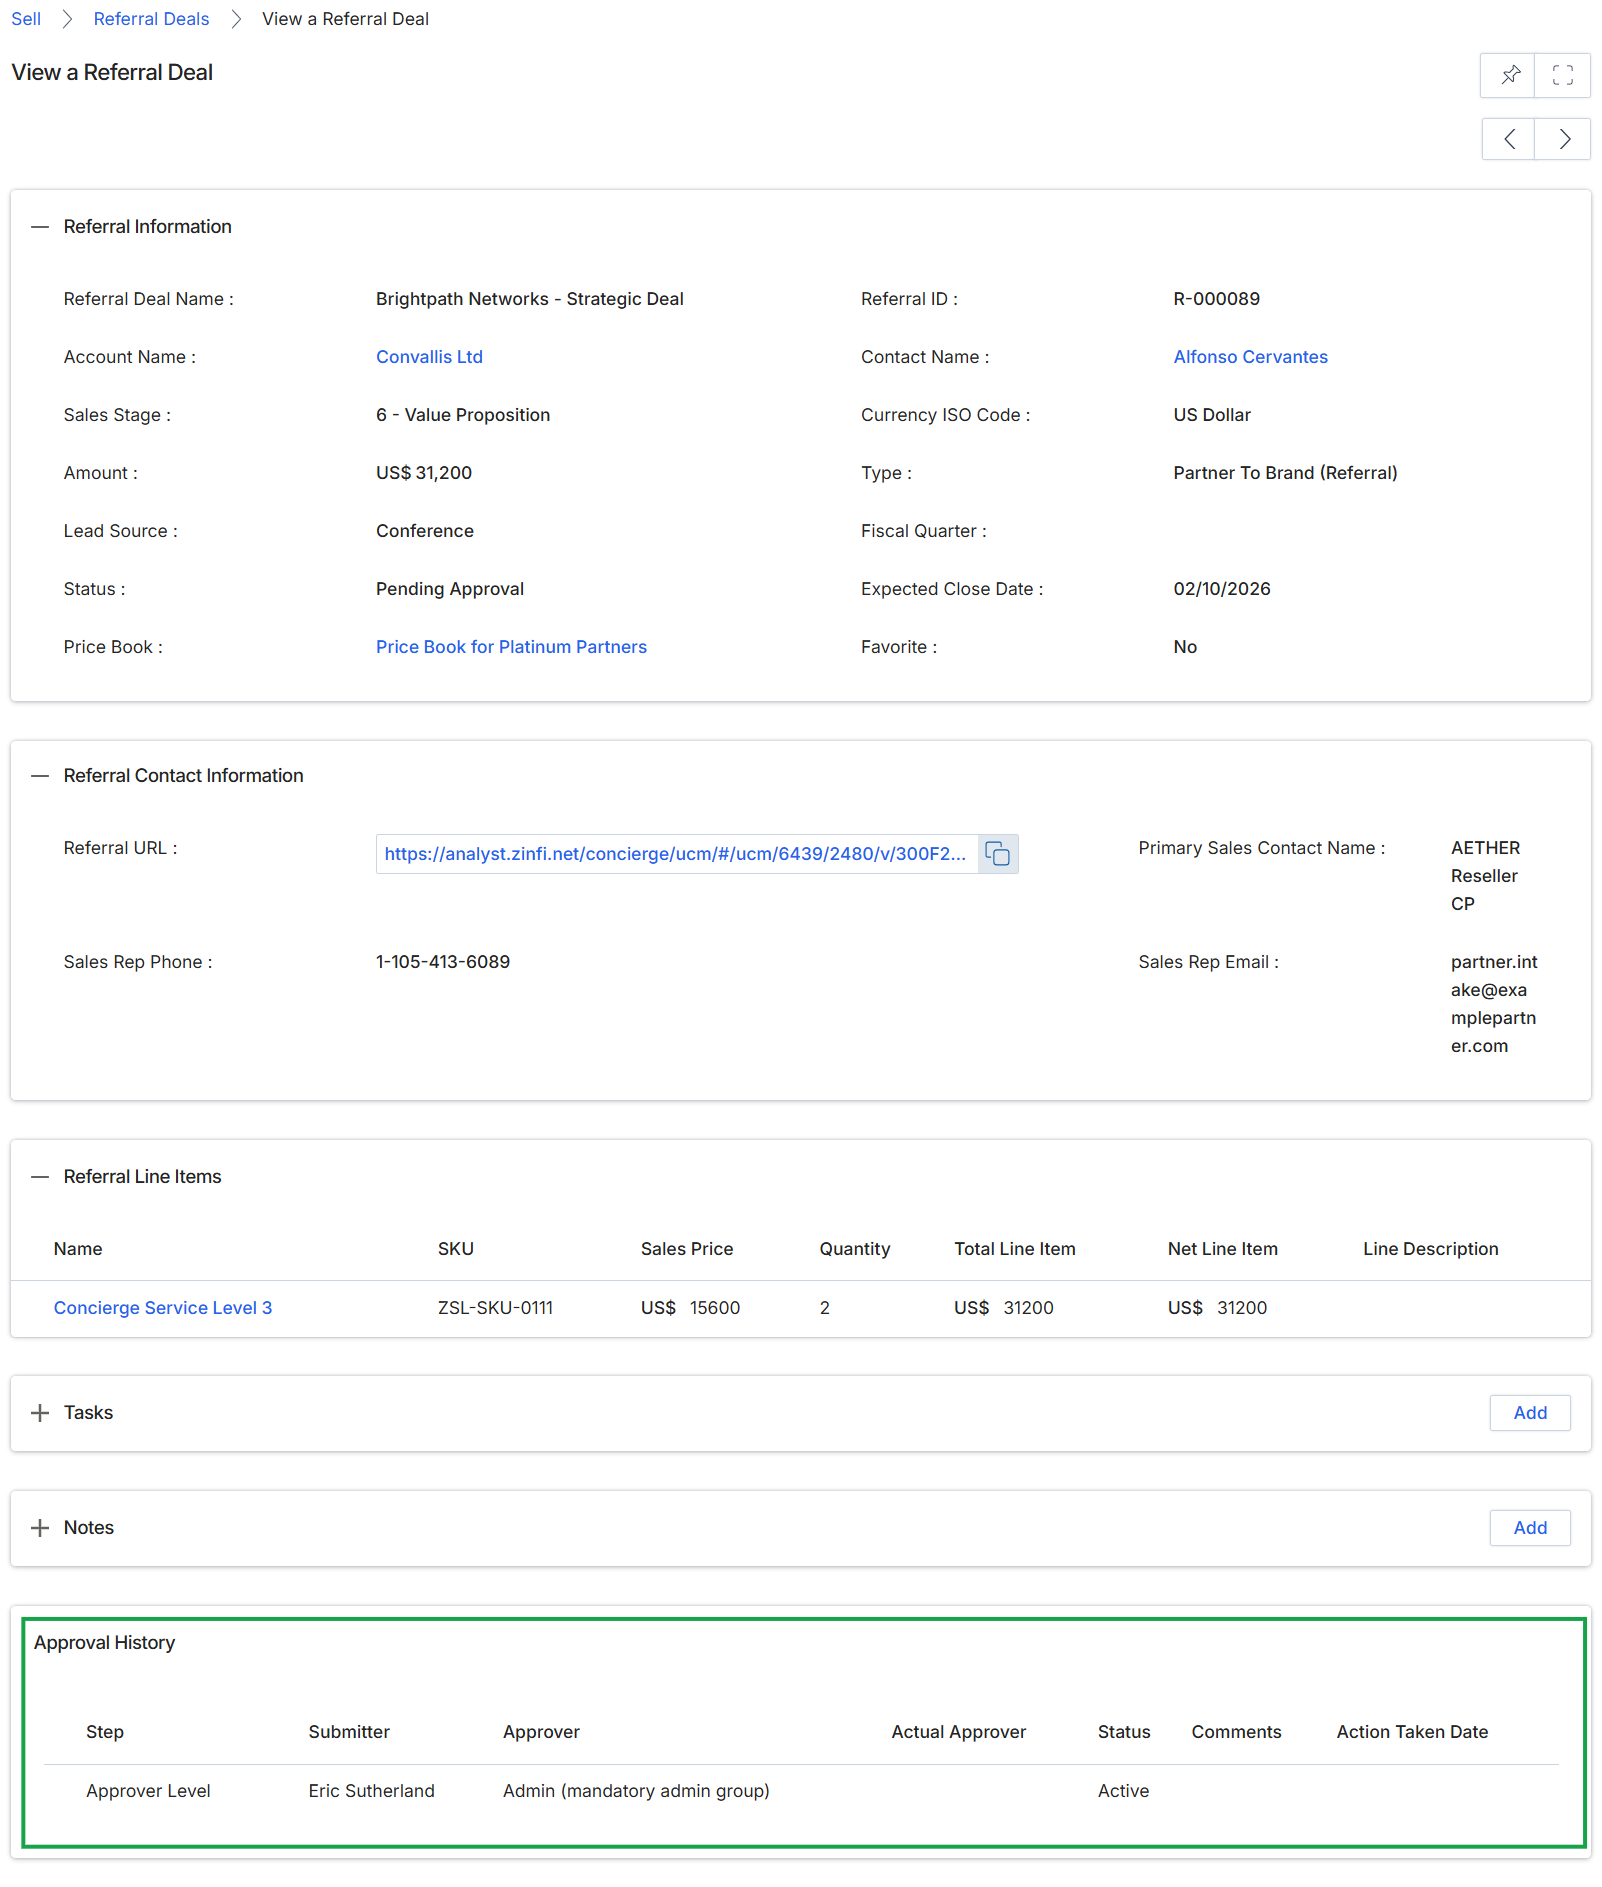Go to previous referral deal arrow
Screen dimensions: 1602x1887
1508,139
